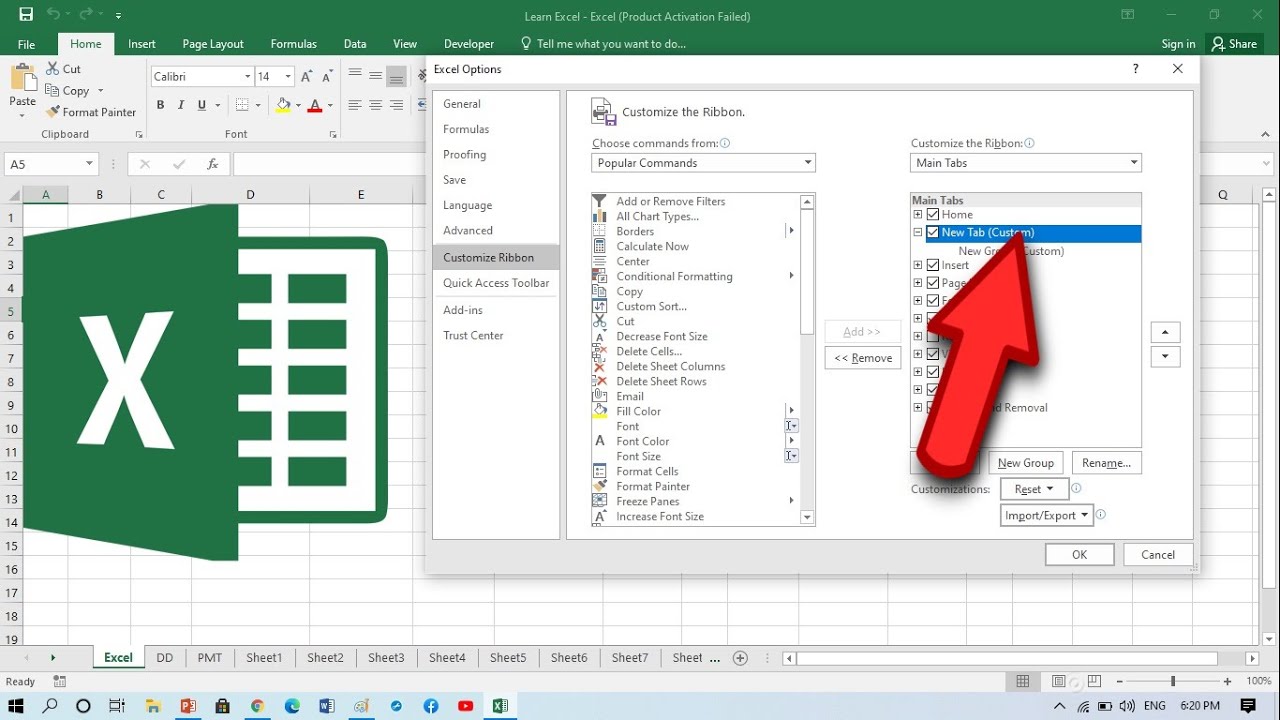Click the new sheet plus icon
The image size is (1280, 720).
click(x=740, y=658)
